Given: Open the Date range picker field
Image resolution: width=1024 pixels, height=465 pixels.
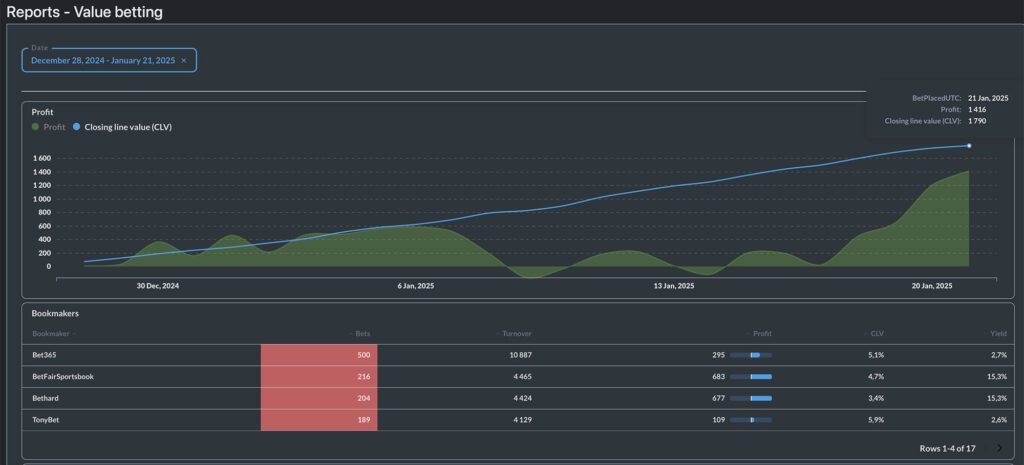Looking at the screenshot, I should [x=102, y=61].
